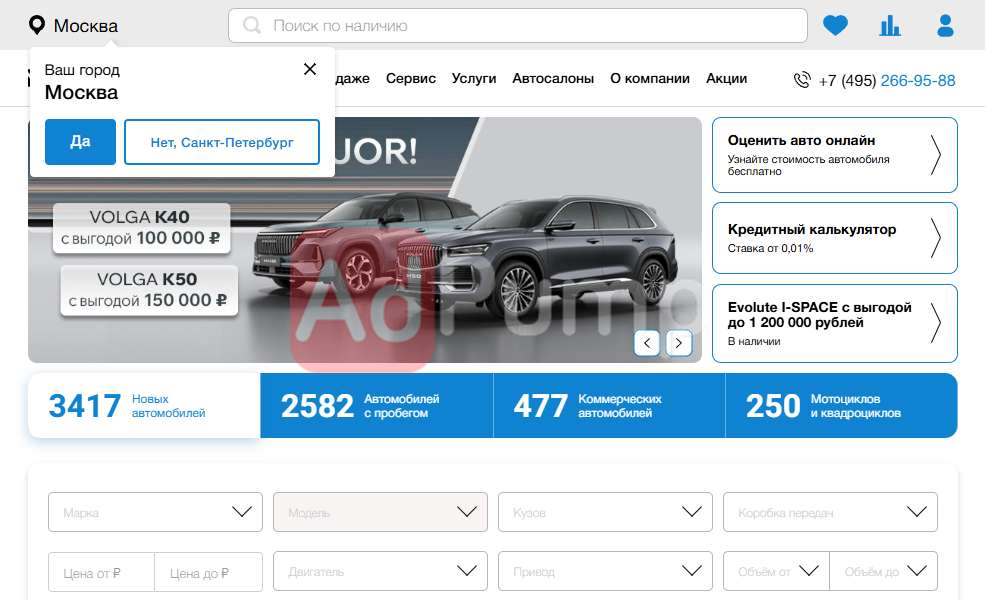Open the Акции menu item
The width and height of the screenshot is (1000, 600).
coord(726,78)
